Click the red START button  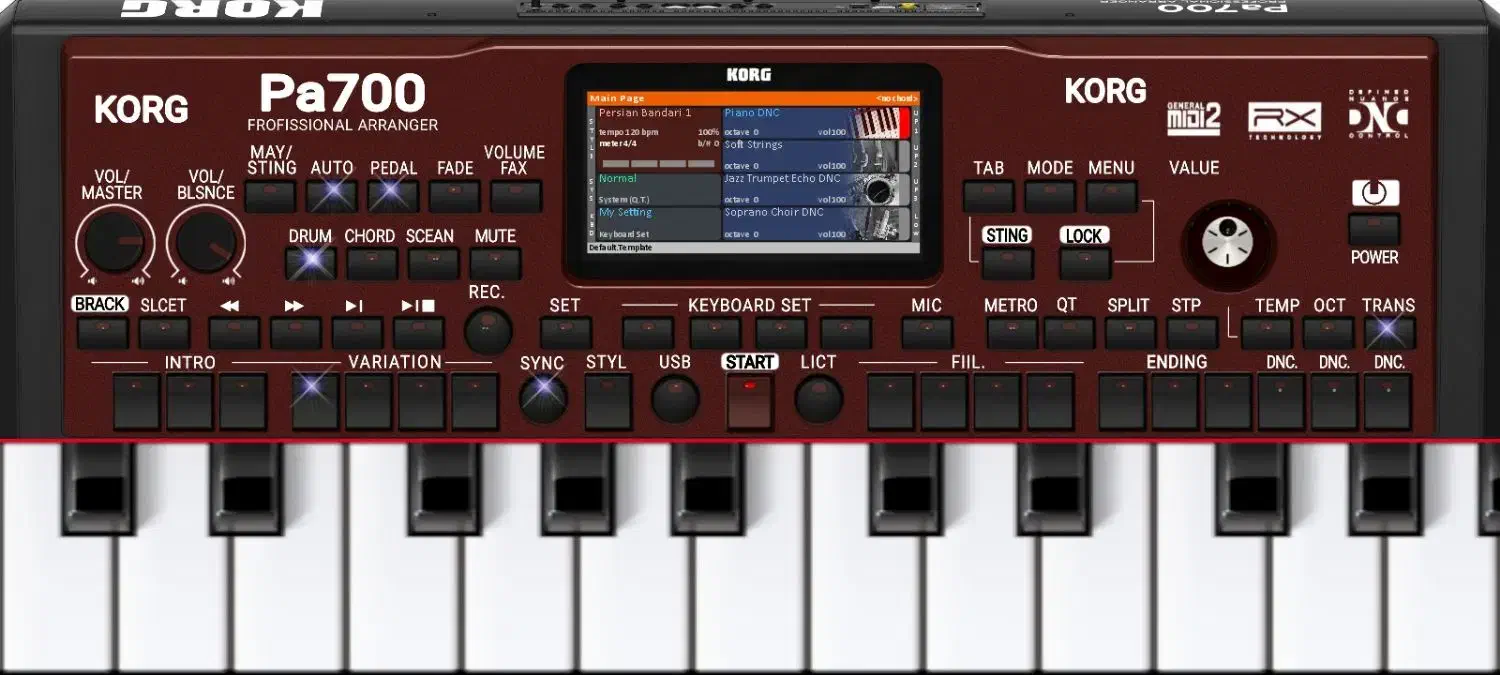pyautogui.click(x=750, y=402)
